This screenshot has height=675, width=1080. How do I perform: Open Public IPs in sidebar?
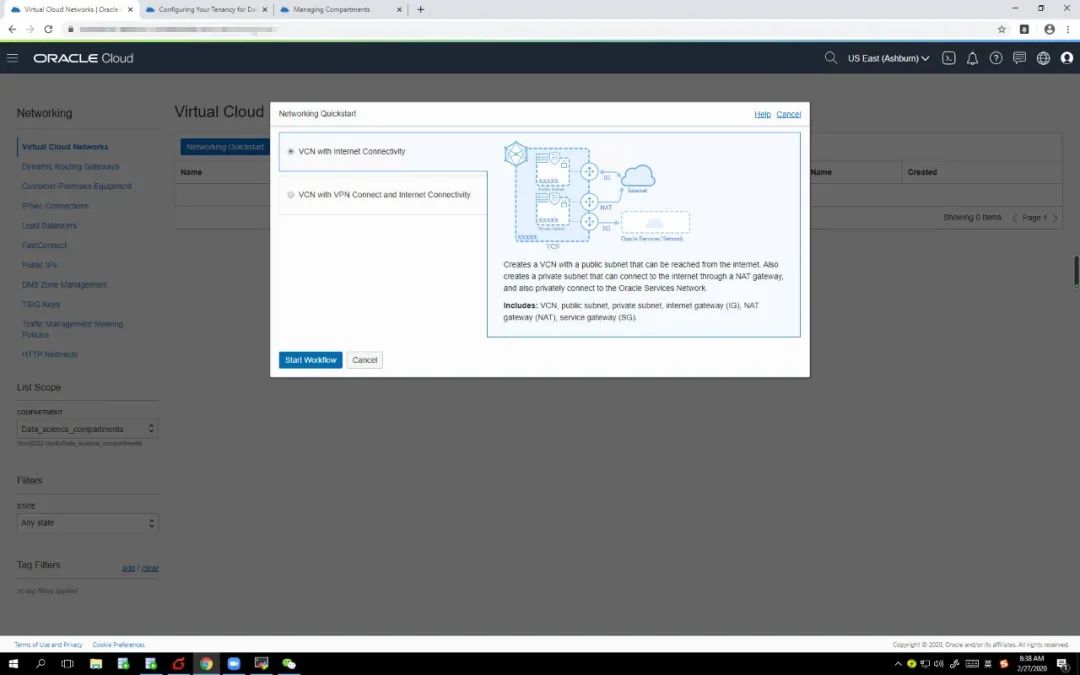click(x=39, y=265)
